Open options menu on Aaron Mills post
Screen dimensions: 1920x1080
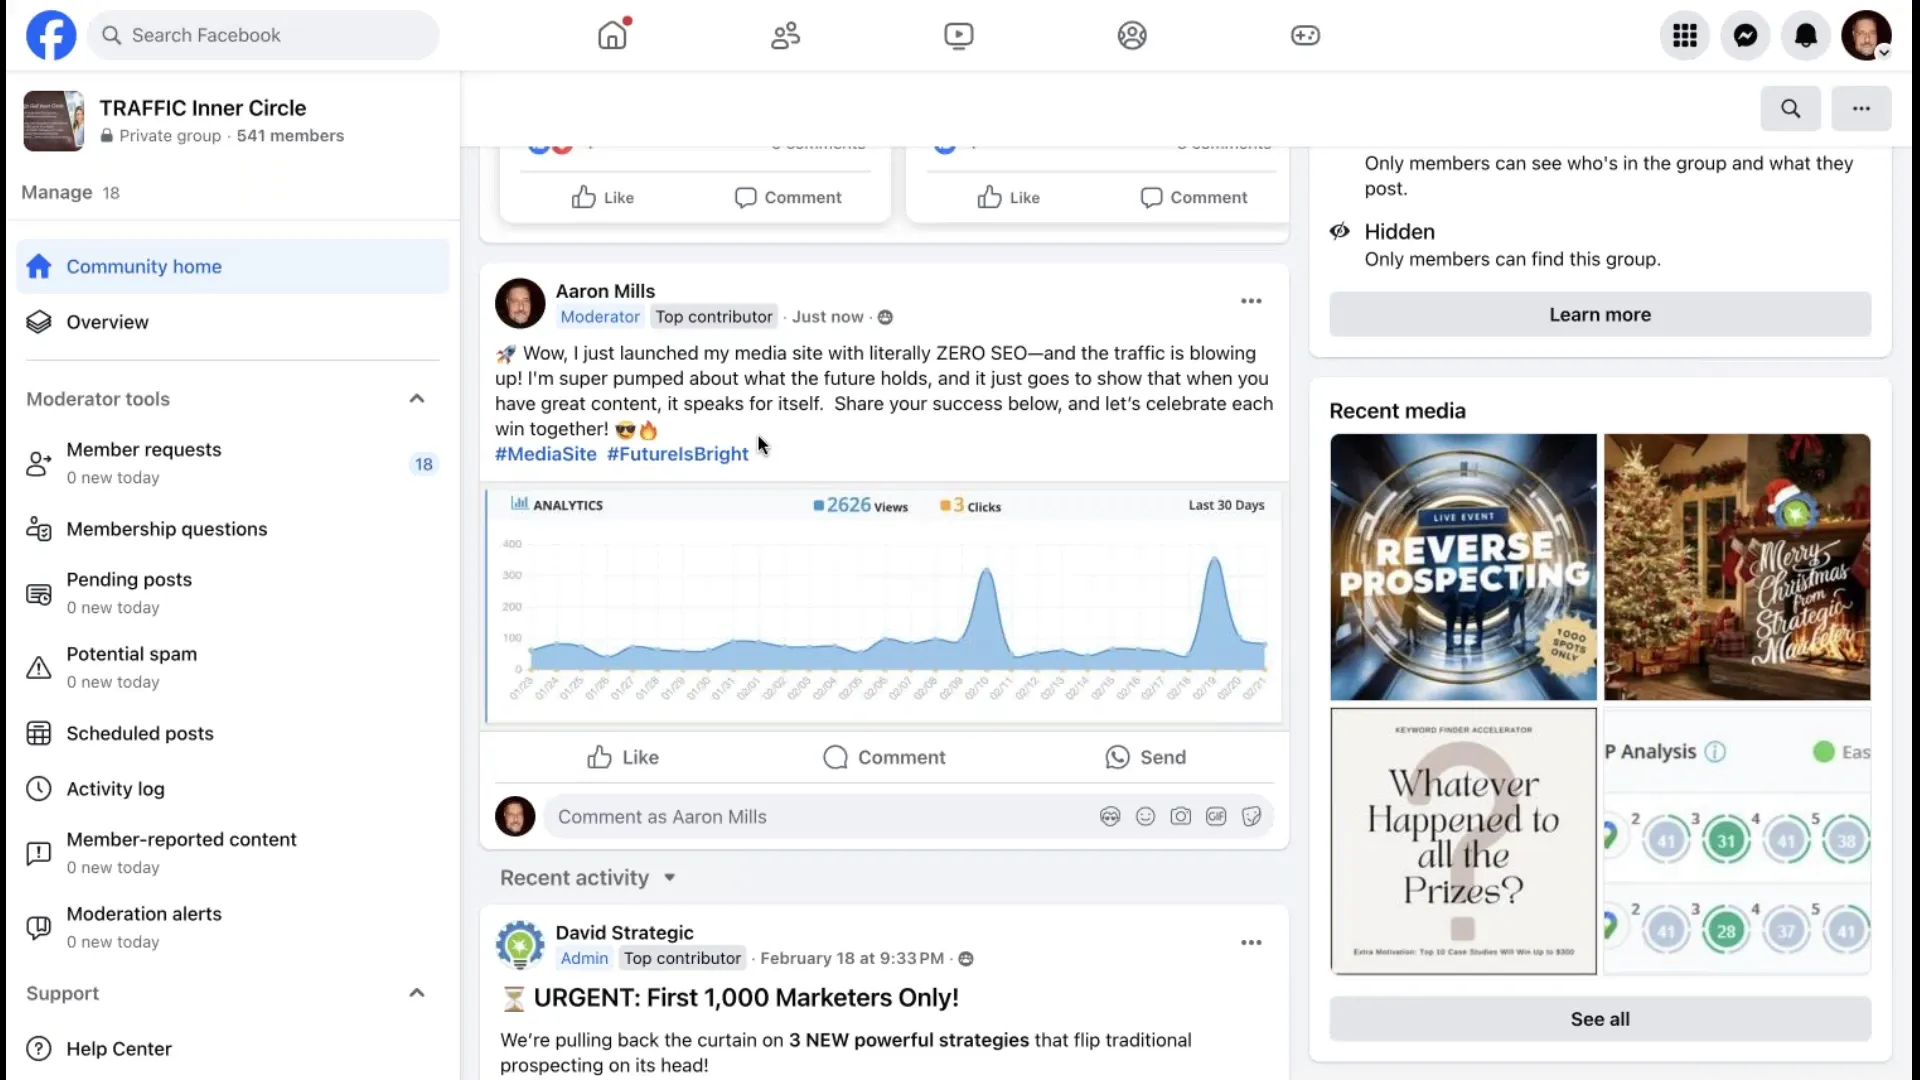pyautogui.click(x=1251, y=301)
